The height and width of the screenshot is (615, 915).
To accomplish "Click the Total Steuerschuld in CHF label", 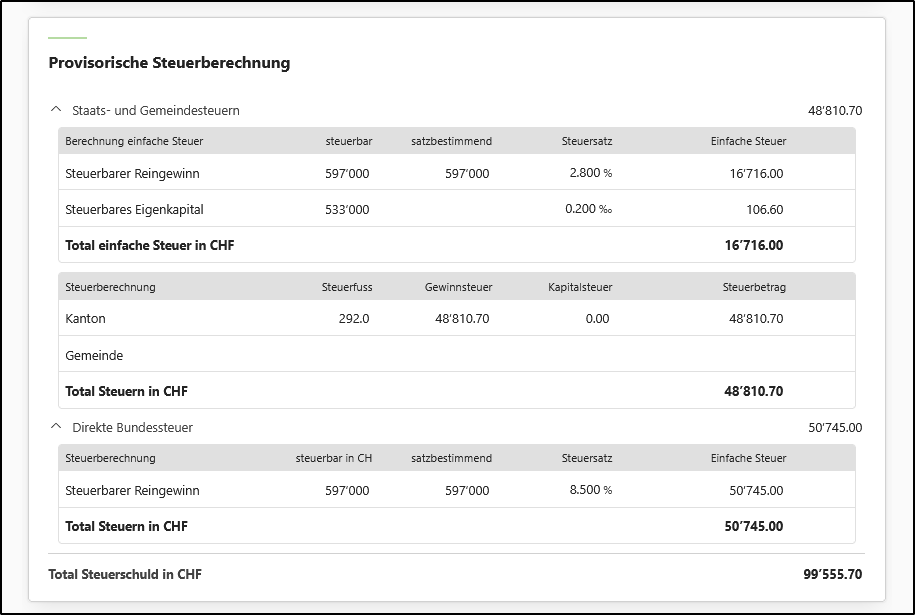I will (125, 574).
